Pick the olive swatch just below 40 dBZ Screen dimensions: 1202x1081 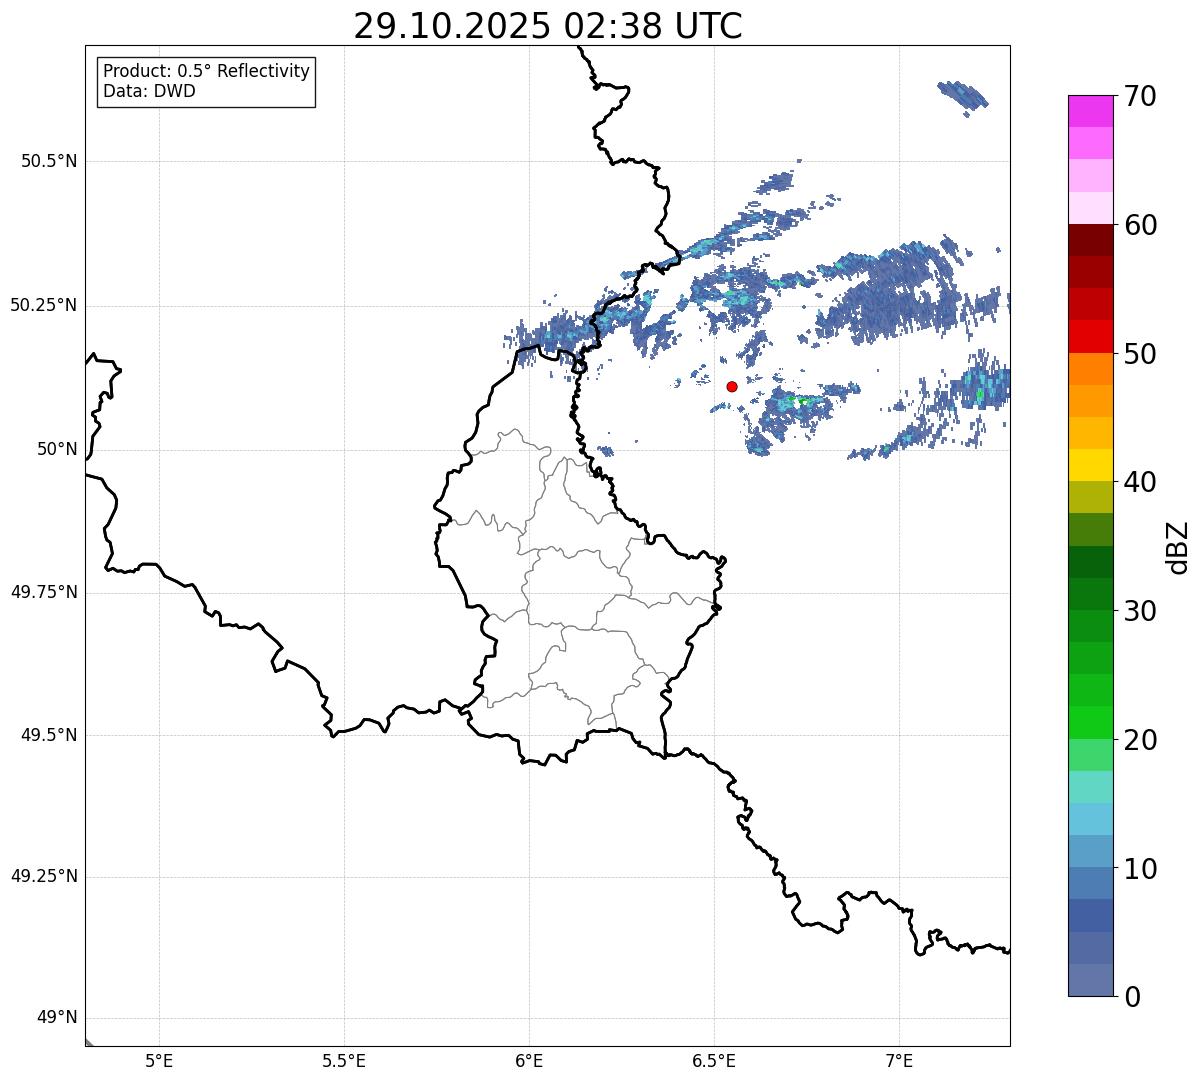coord(1091,497)
